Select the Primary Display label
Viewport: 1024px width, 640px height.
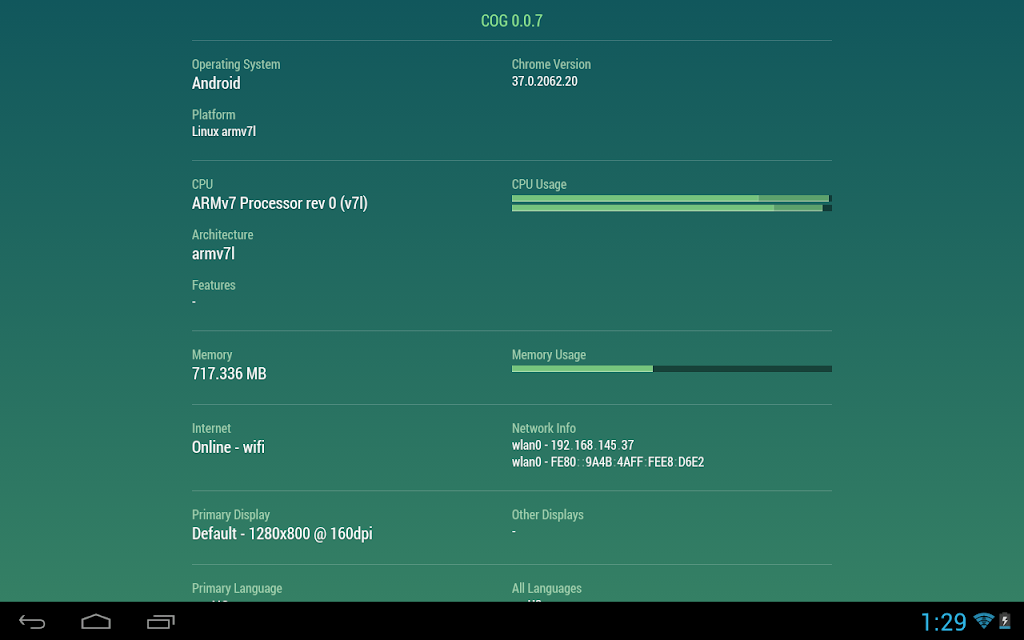coord(231,515)
